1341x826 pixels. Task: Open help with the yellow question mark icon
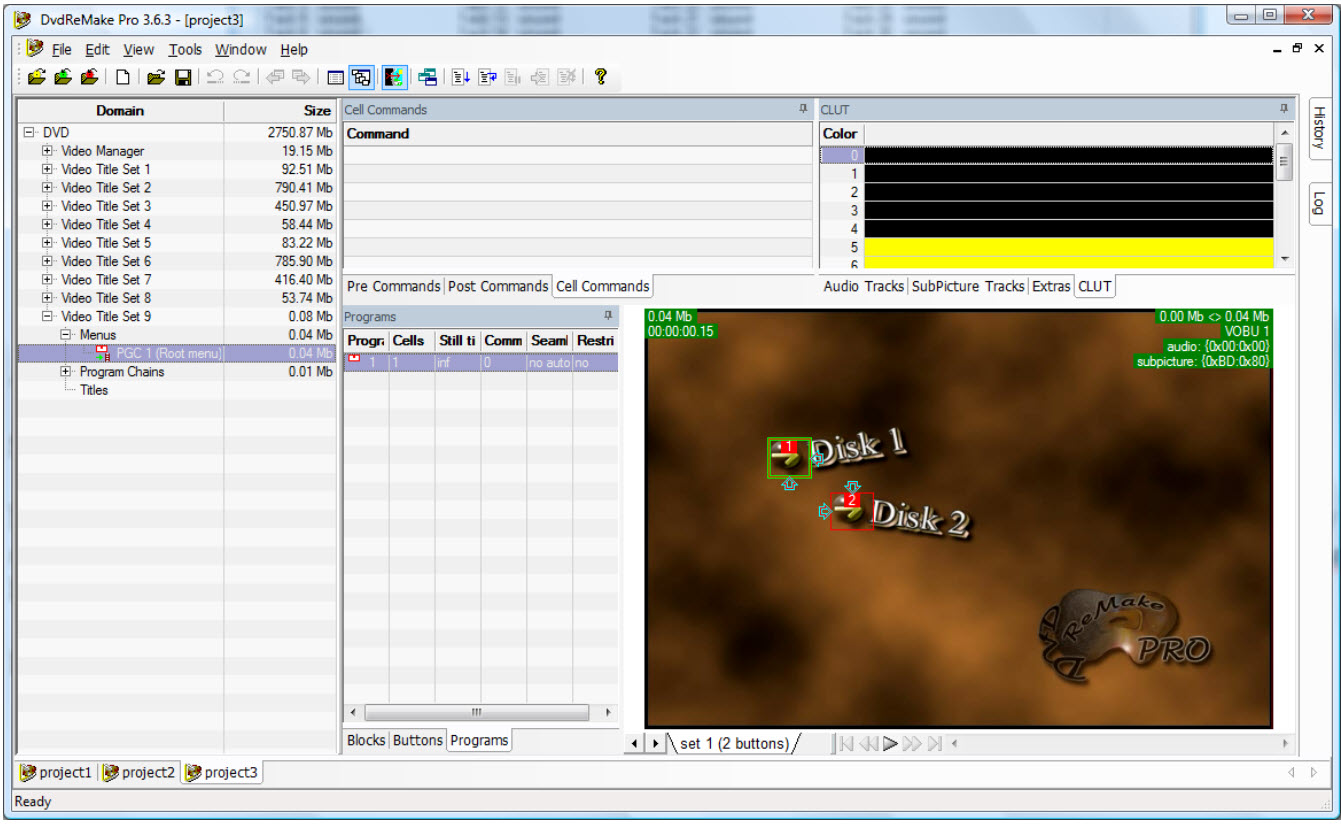pyautogui.click(x=600, y=76)
